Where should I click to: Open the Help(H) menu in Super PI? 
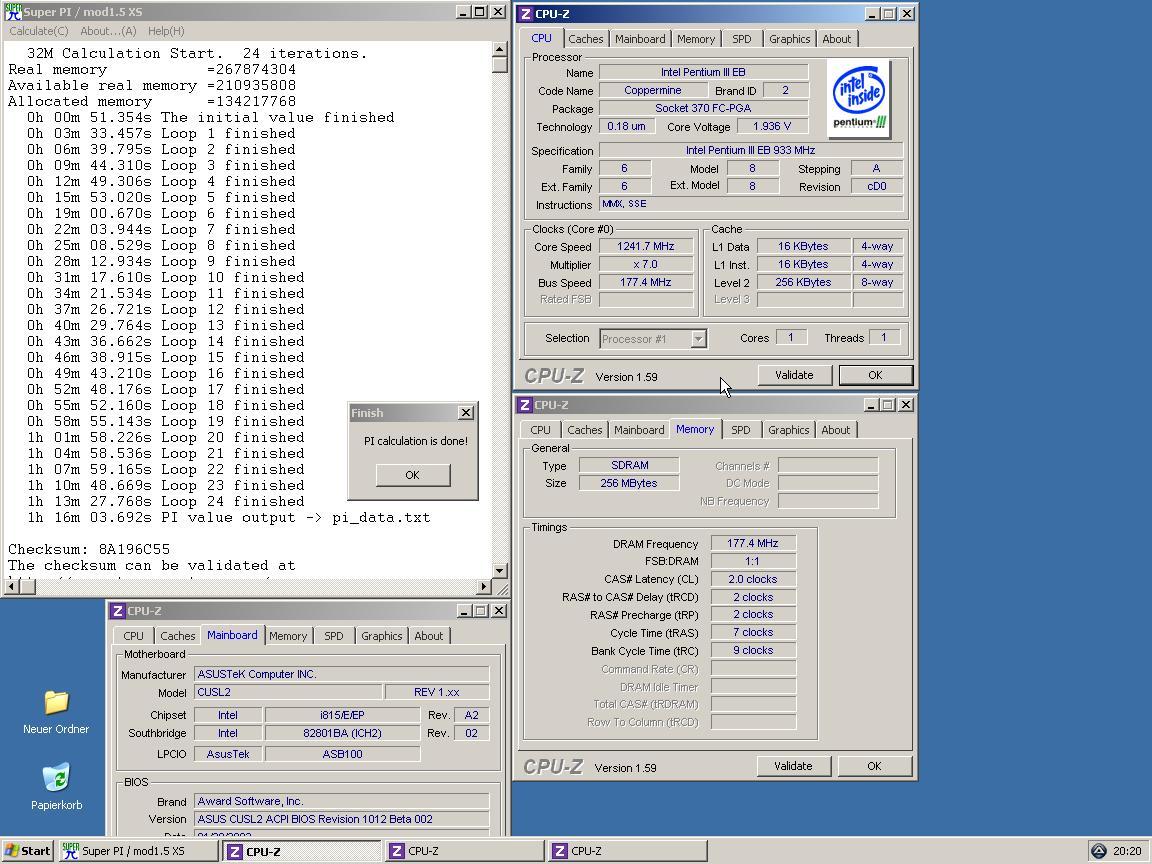coord(166,31)
